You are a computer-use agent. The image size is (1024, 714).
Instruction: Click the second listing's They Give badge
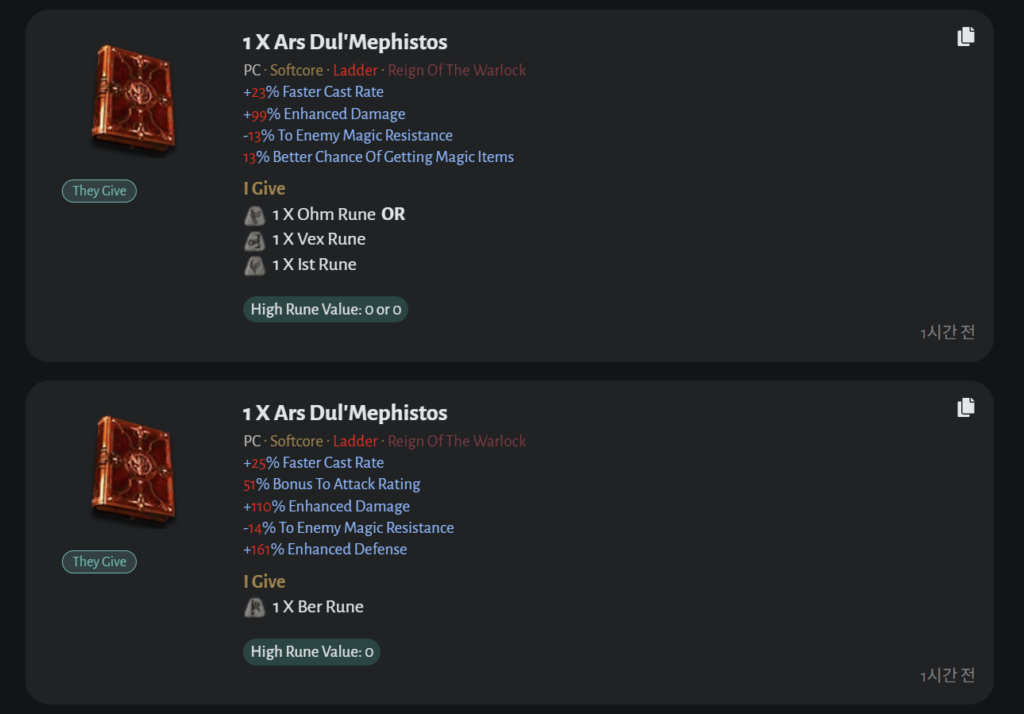coord(99,562)
